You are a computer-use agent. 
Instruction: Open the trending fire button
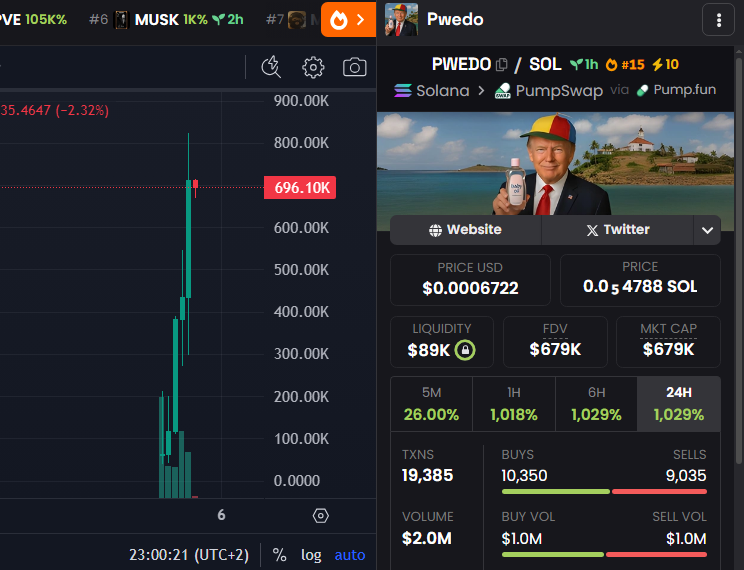pyautogui.click(x=348, y=19)
